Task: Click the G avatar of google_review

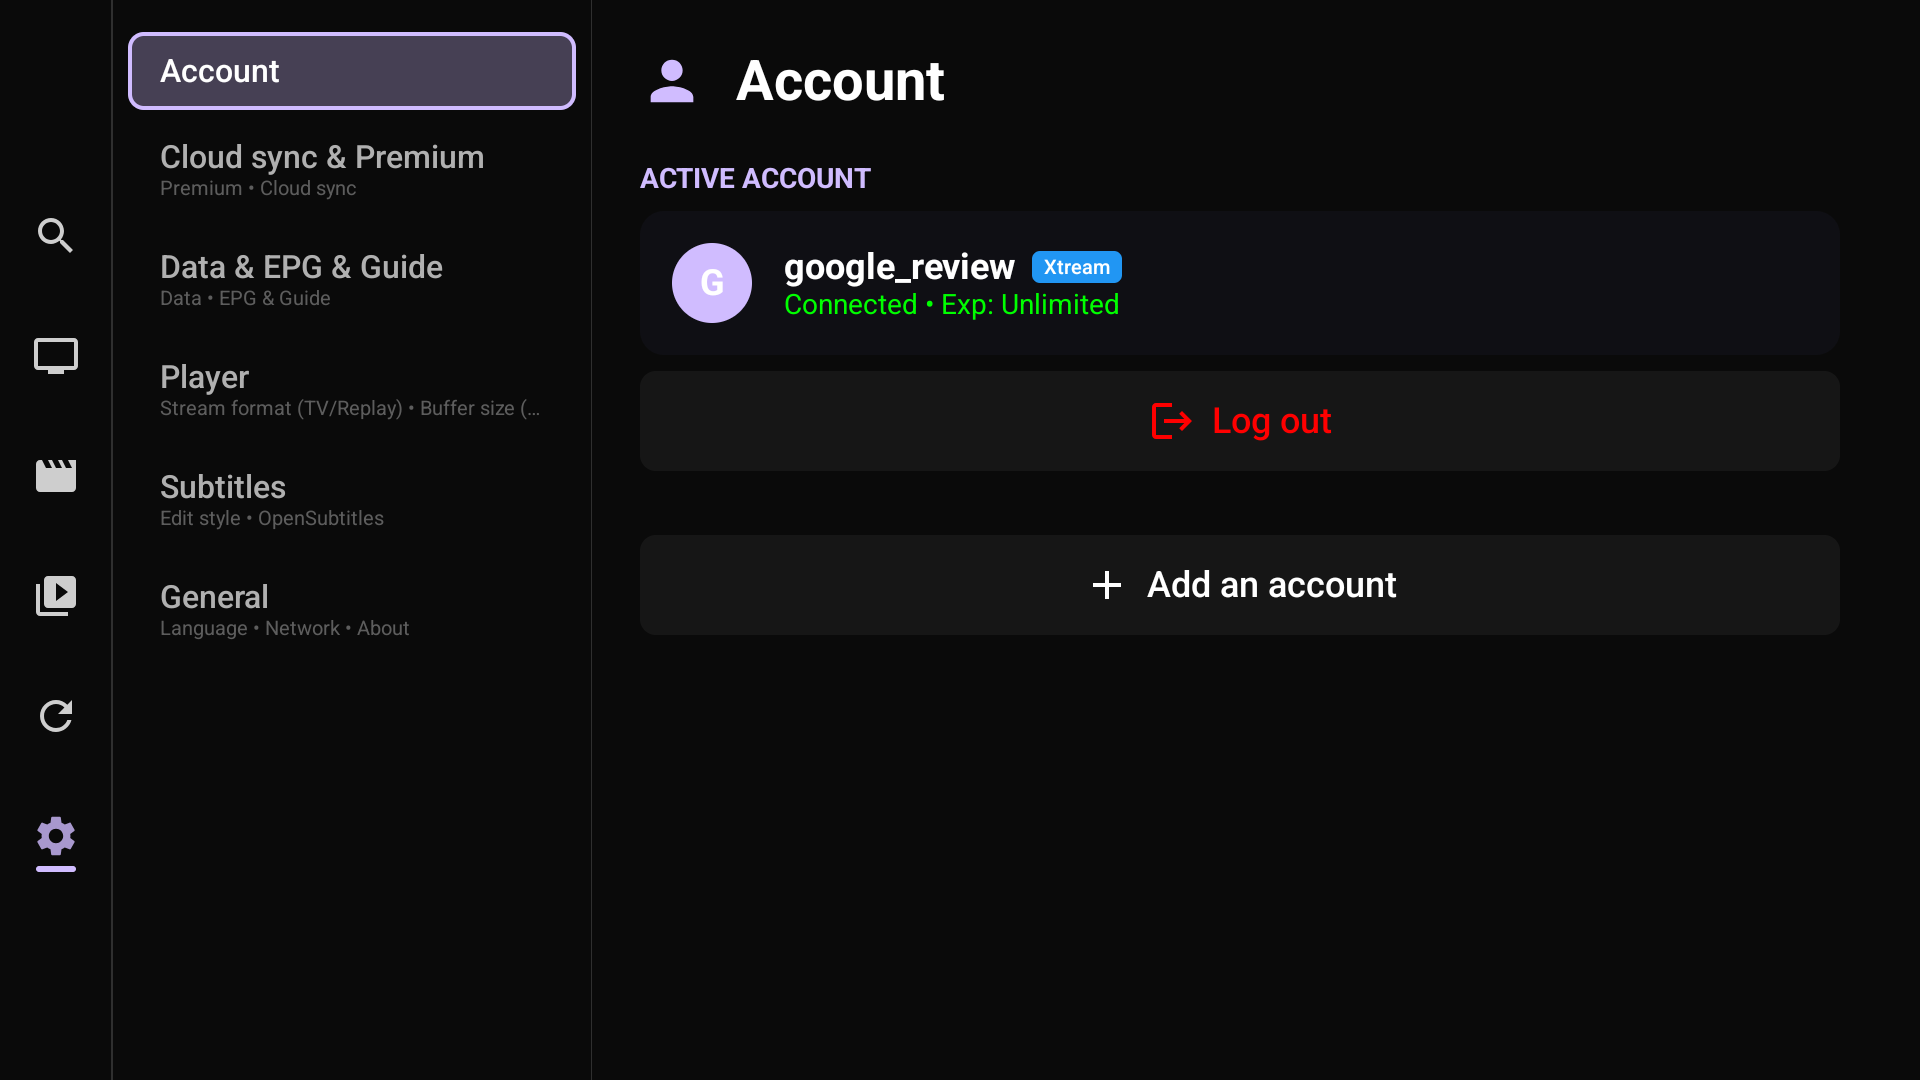Action: (x=711, y=283)
